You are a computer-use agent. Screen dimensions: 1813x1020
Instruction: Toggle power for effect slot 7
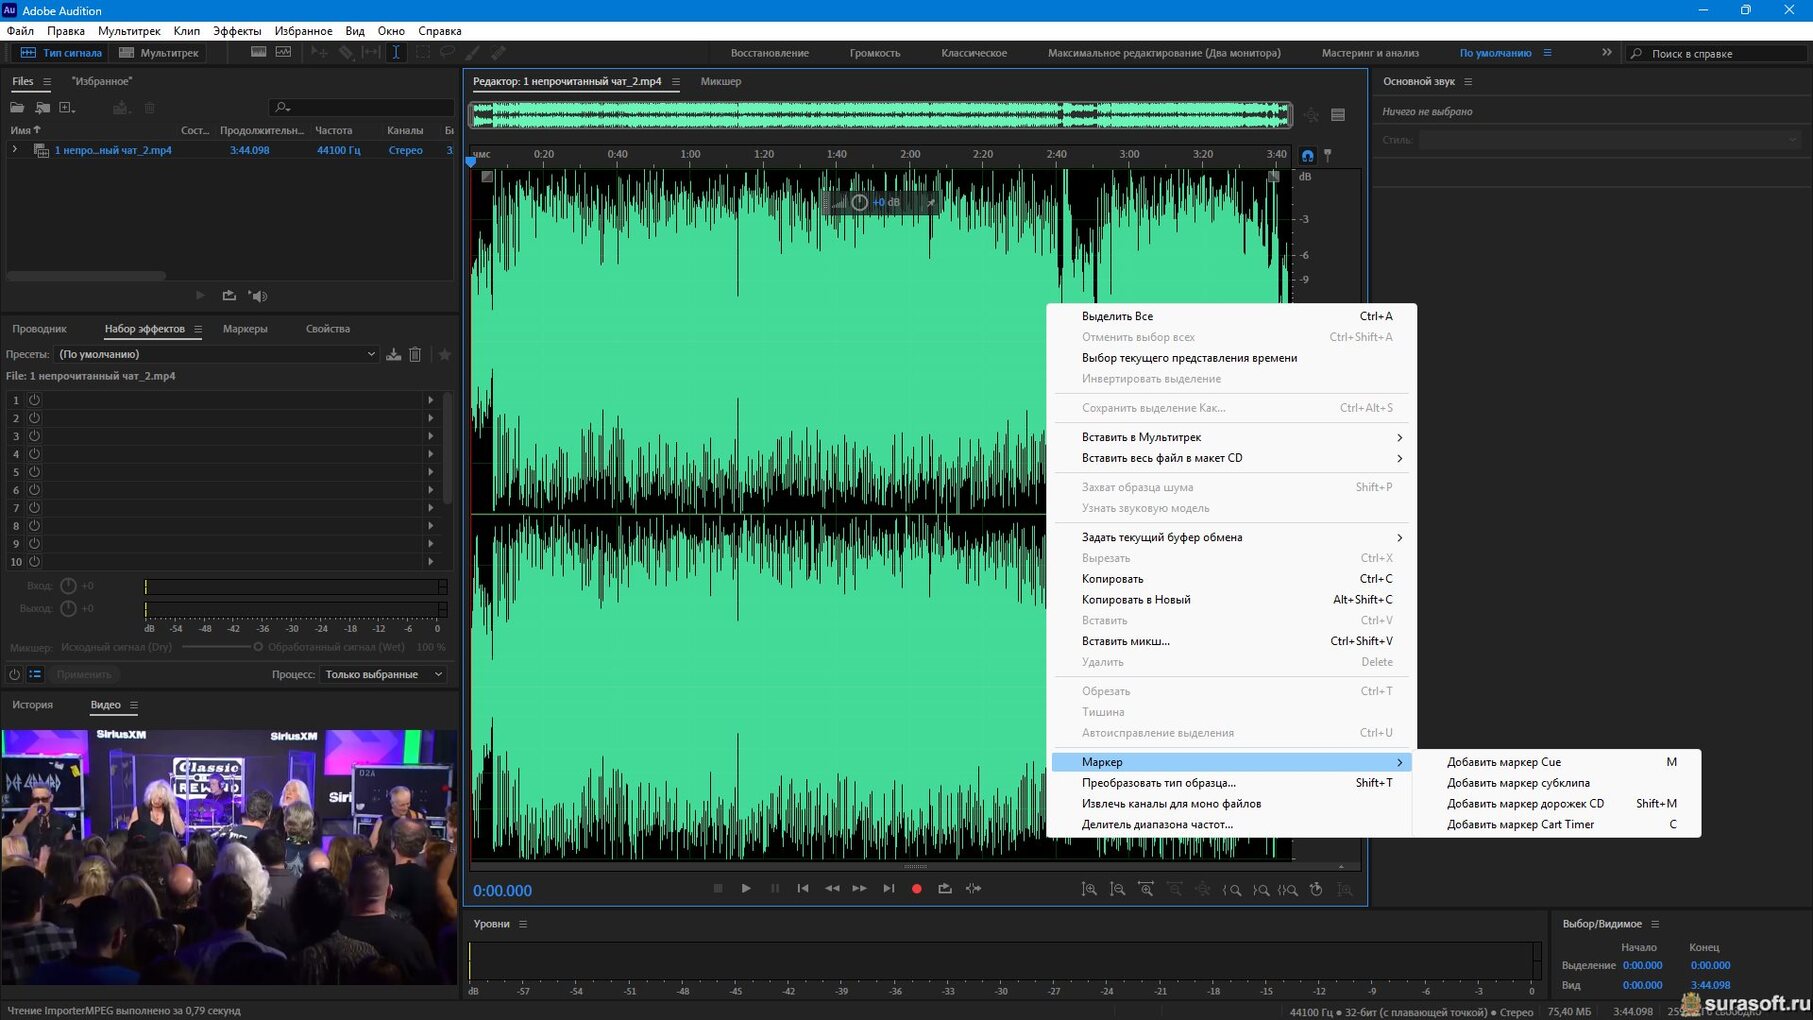click(34, 508)
